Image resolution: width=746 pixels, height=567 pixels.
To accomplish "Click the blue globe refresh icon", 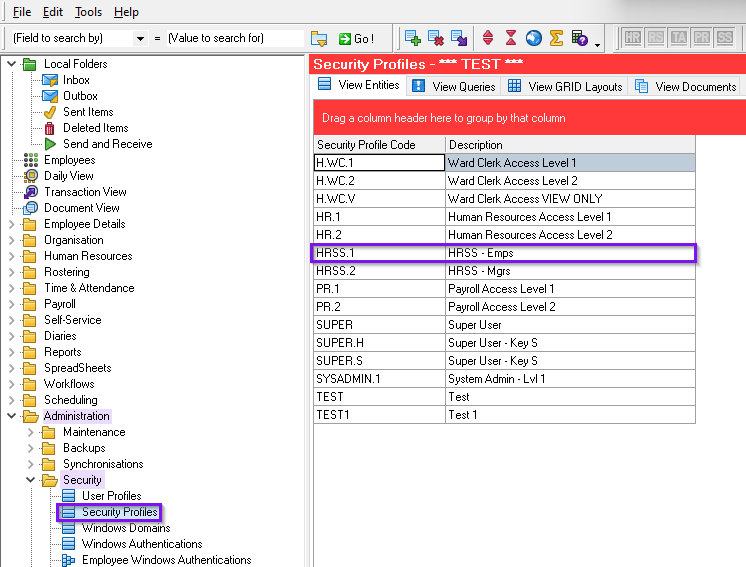I will pos(533,38).
